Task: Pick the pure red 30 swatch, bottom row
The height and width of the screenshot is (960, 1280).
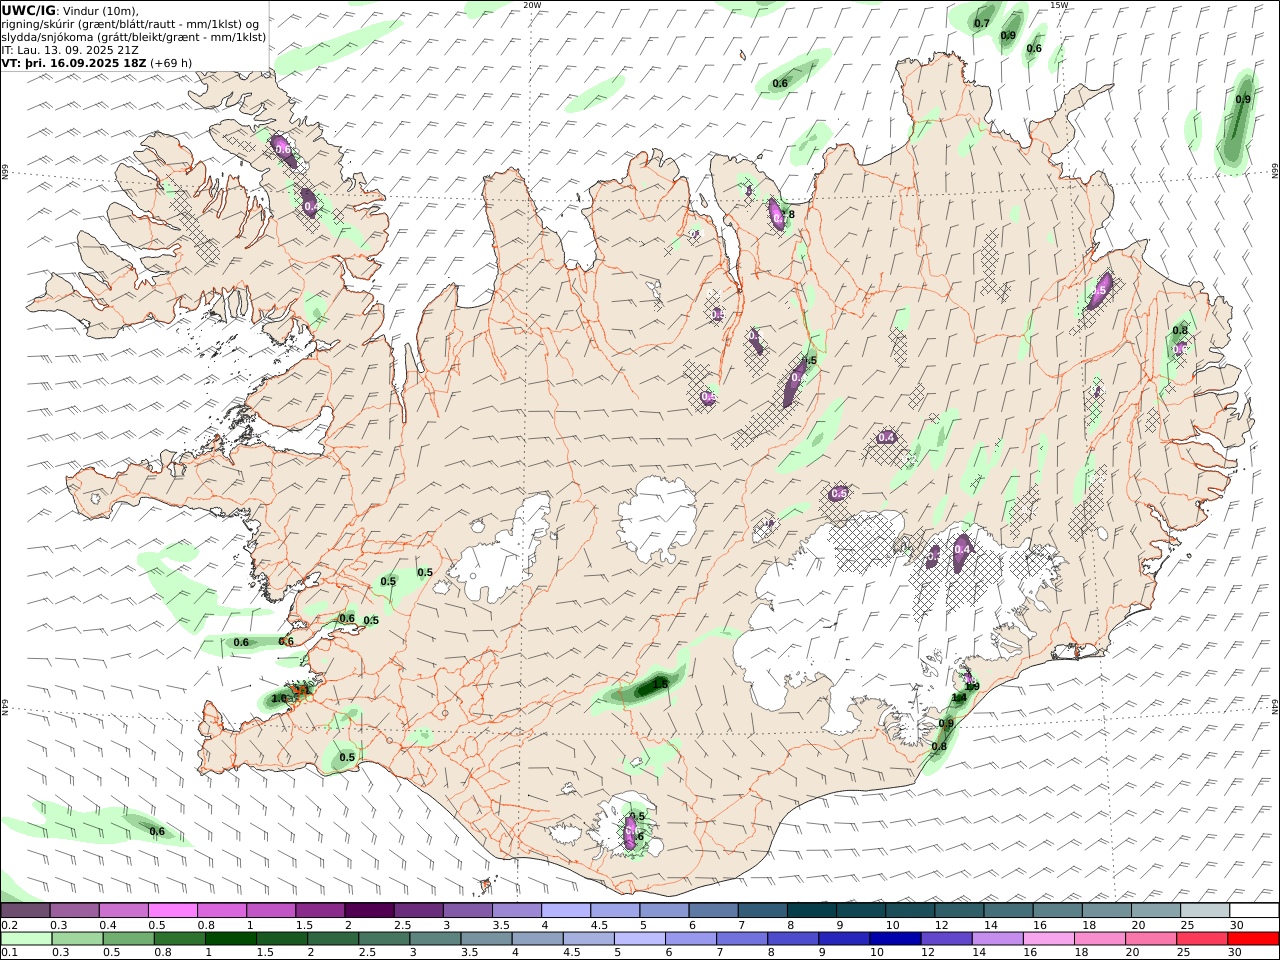Action: [1252, 939]
